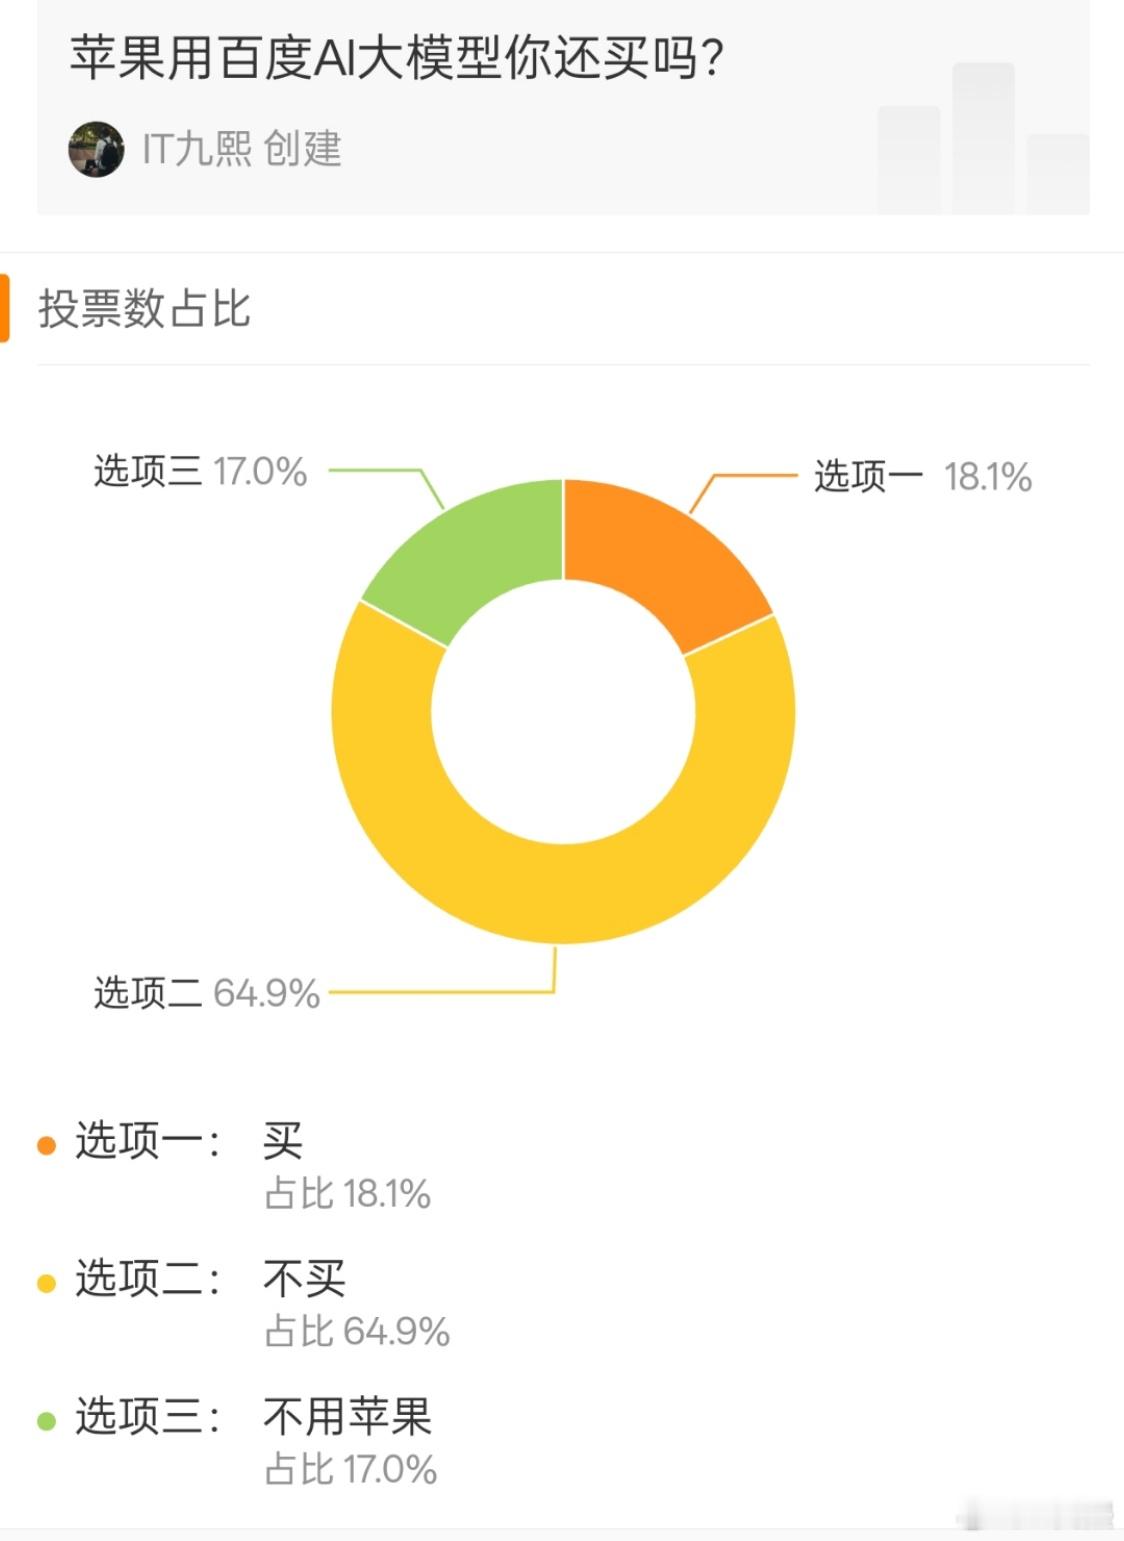Select the 不买 option in the legend
Screen dimensions: 1124x1541
coord(304,1278)
